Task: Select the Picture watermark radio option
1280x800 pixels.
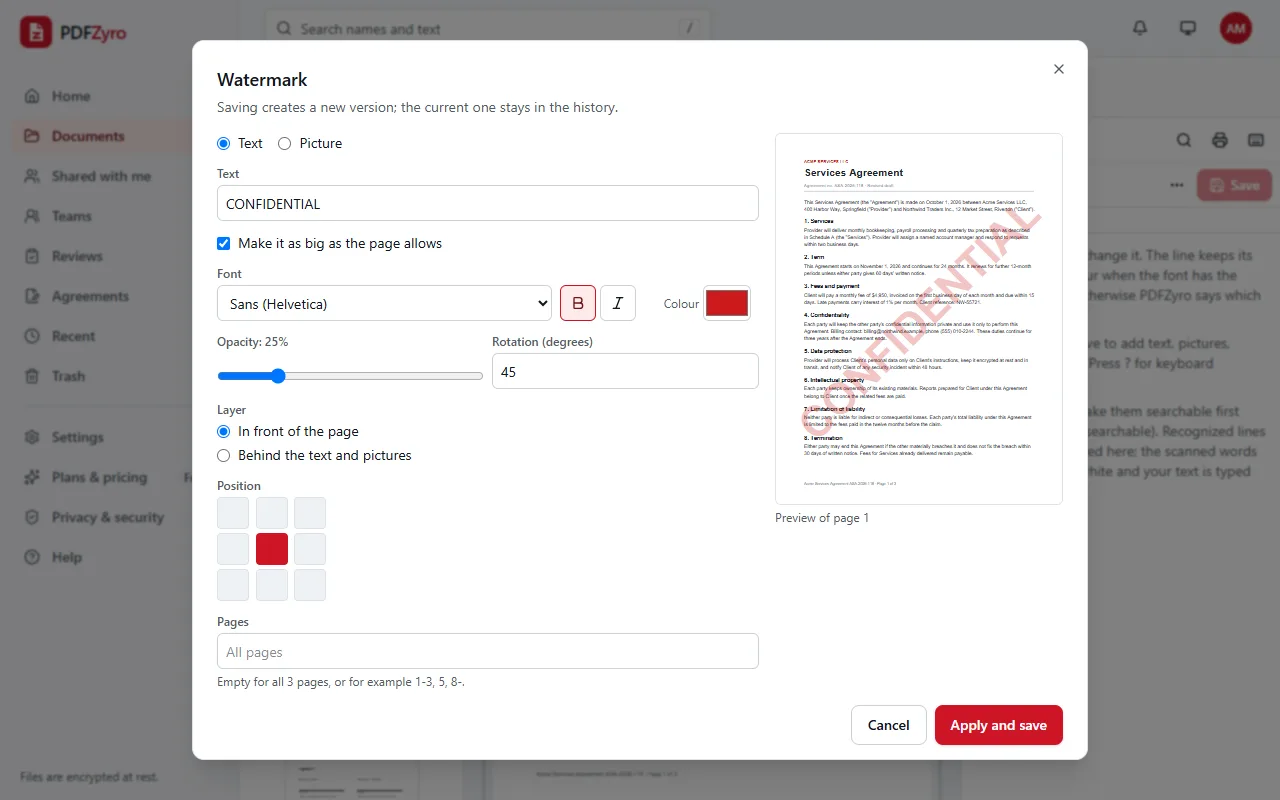Action: click(284, 143)
